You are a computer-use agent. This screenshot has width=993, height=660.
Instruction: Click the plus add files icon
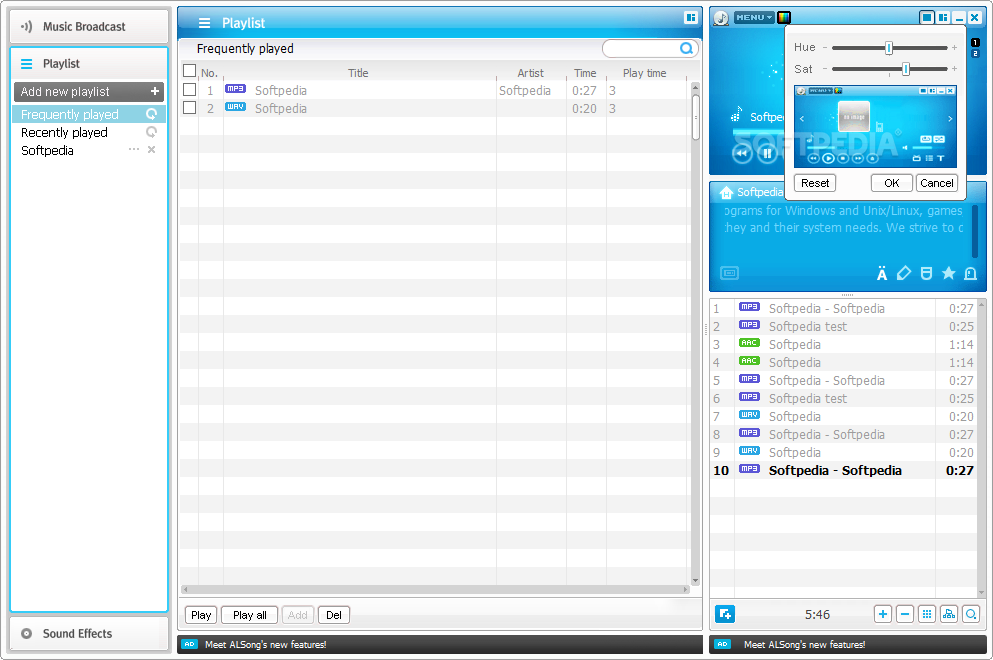[x=883, y=614]
